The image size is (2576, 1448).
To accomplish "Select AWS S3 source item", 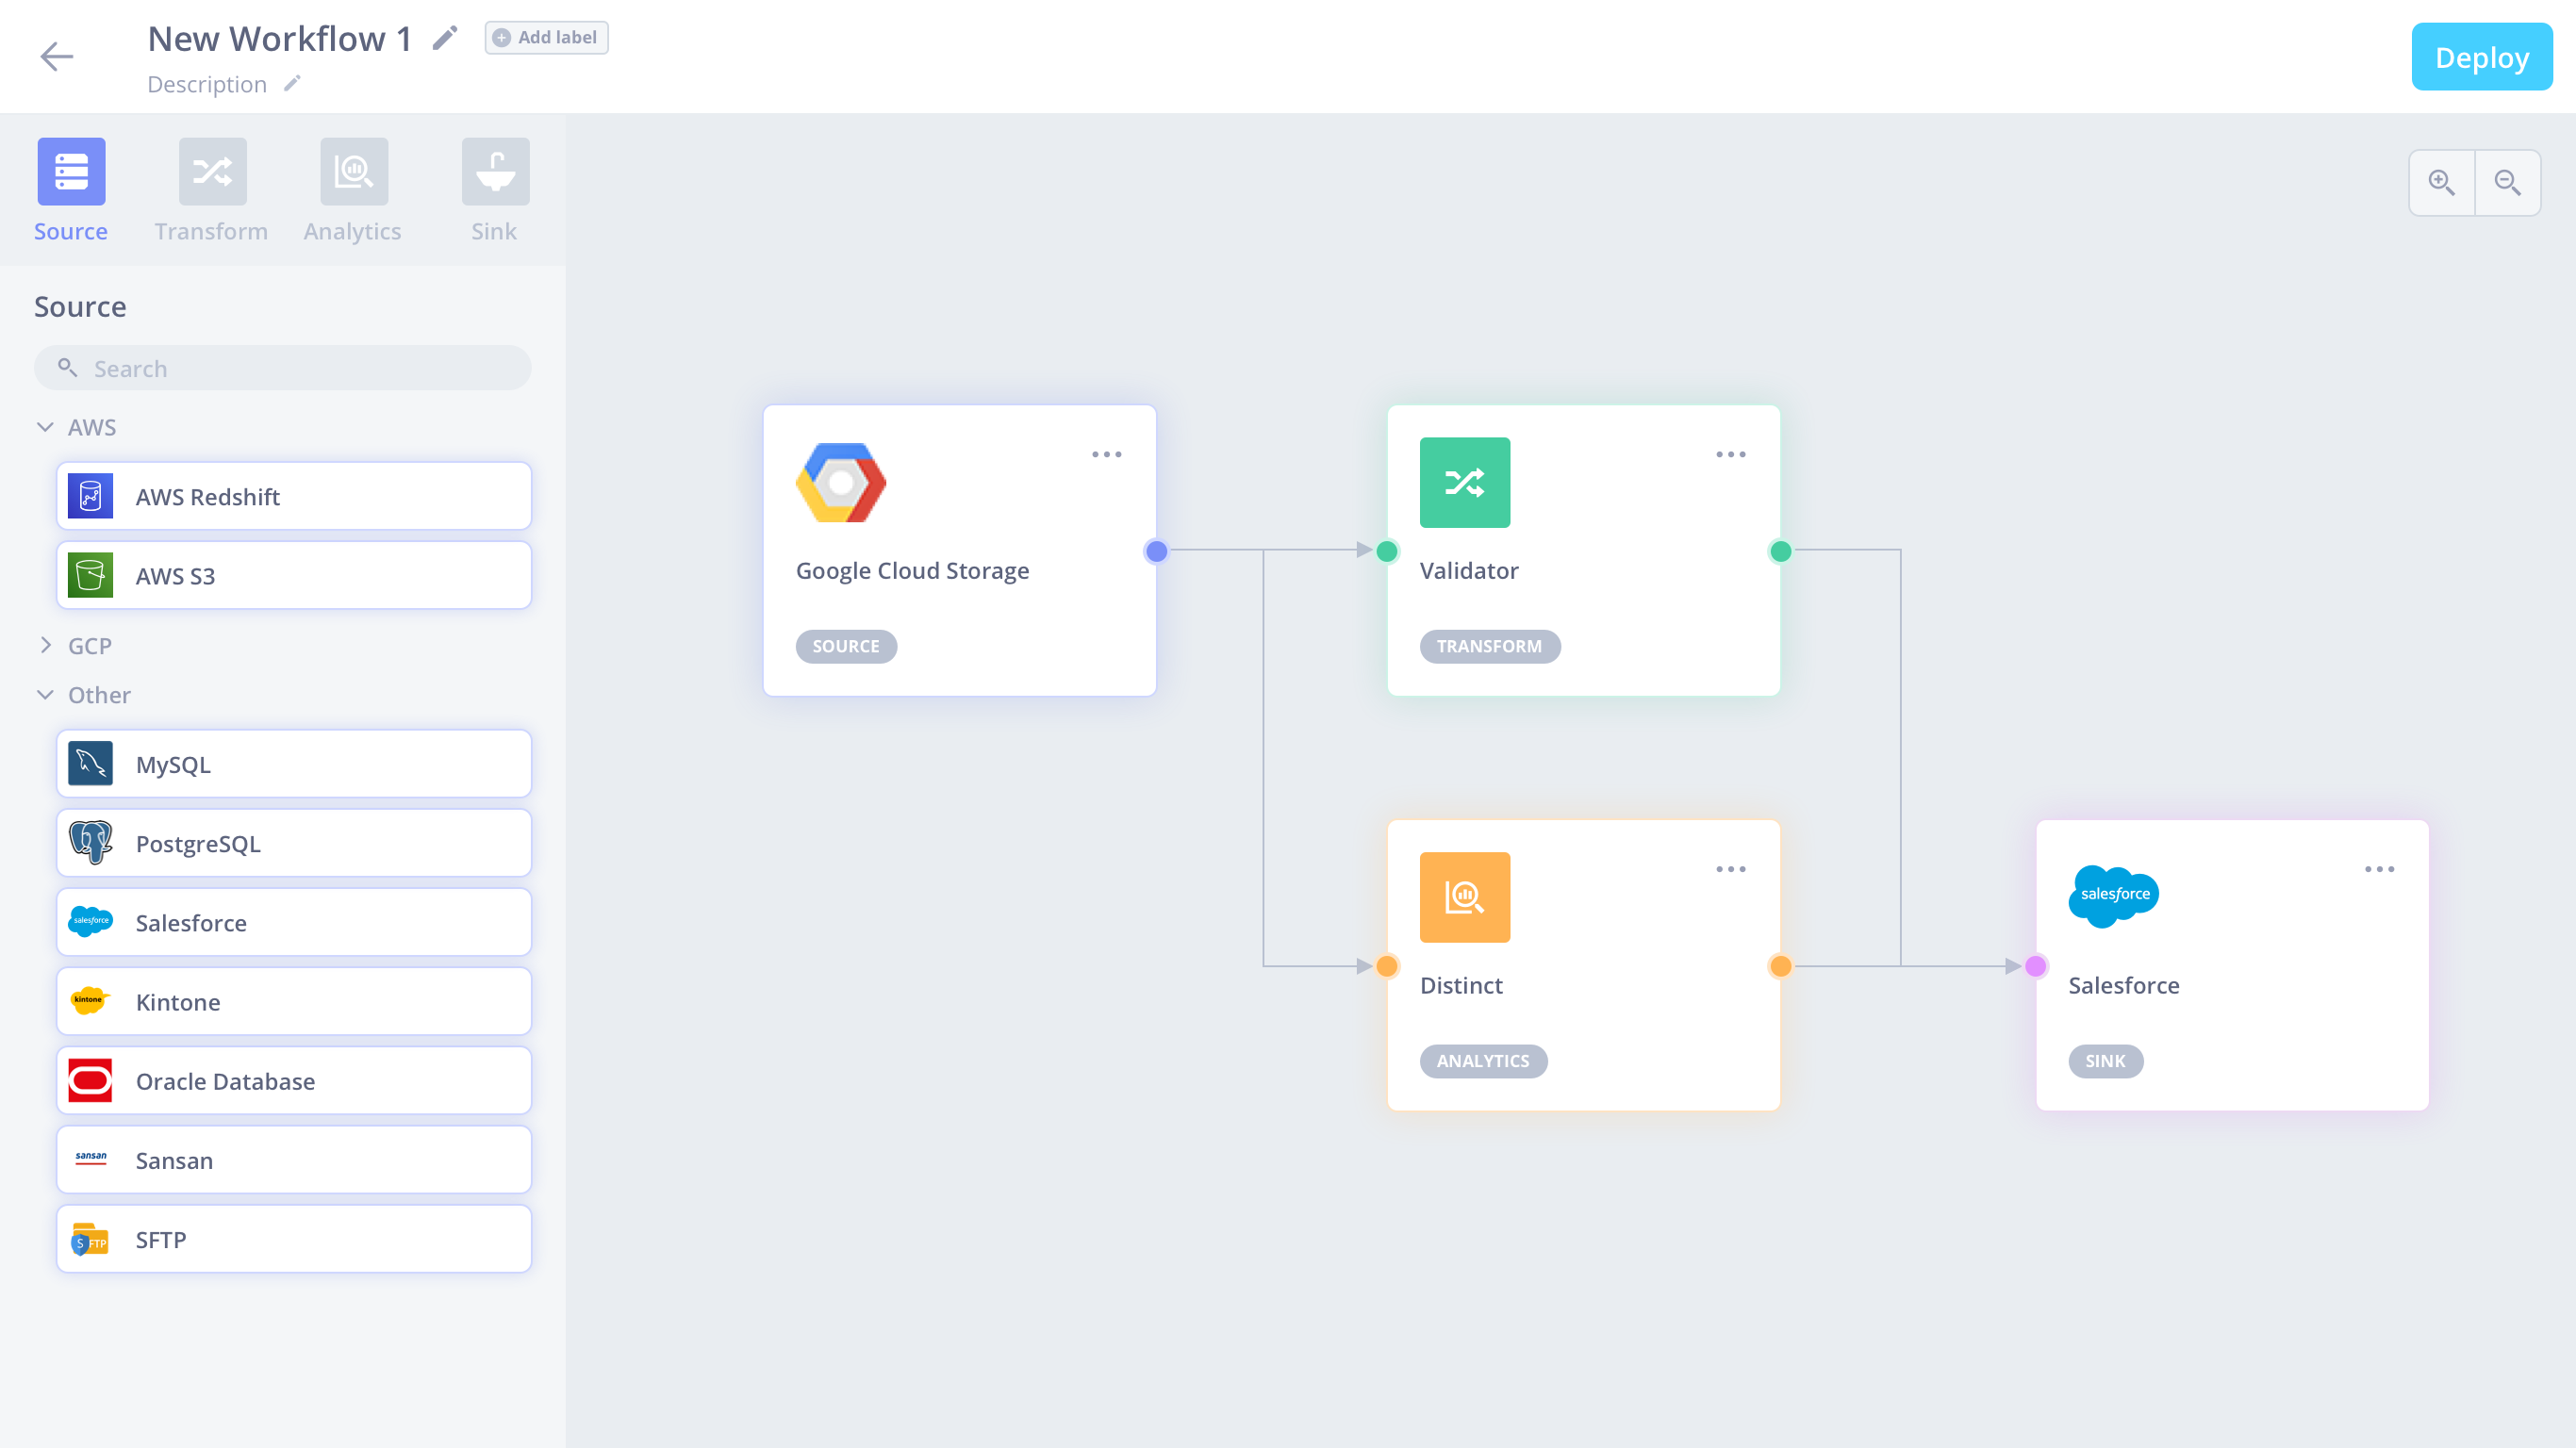I will tap(294, 575).
